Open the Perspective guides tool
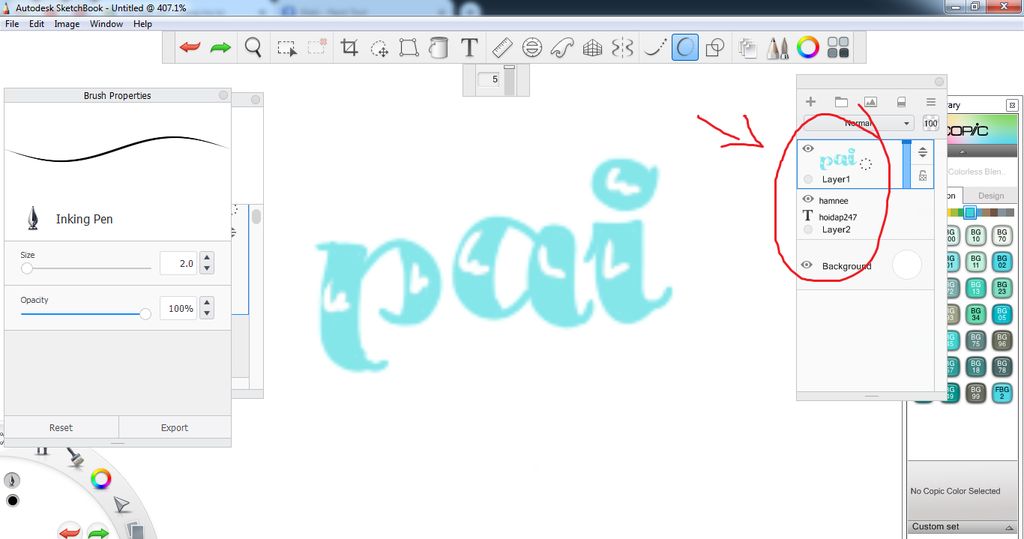Image resolution: width=1024 pixels, height=539 pixels. [592, 48]
